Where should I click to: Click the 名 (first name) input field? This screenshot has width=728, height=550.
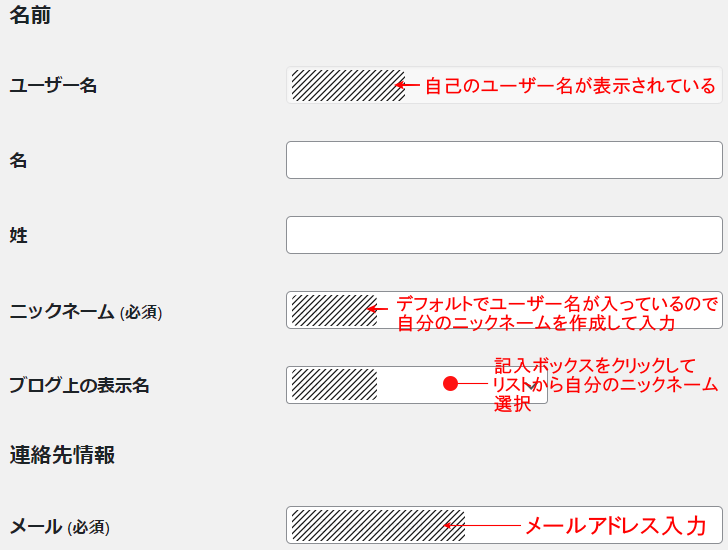[x=503, y=160]
